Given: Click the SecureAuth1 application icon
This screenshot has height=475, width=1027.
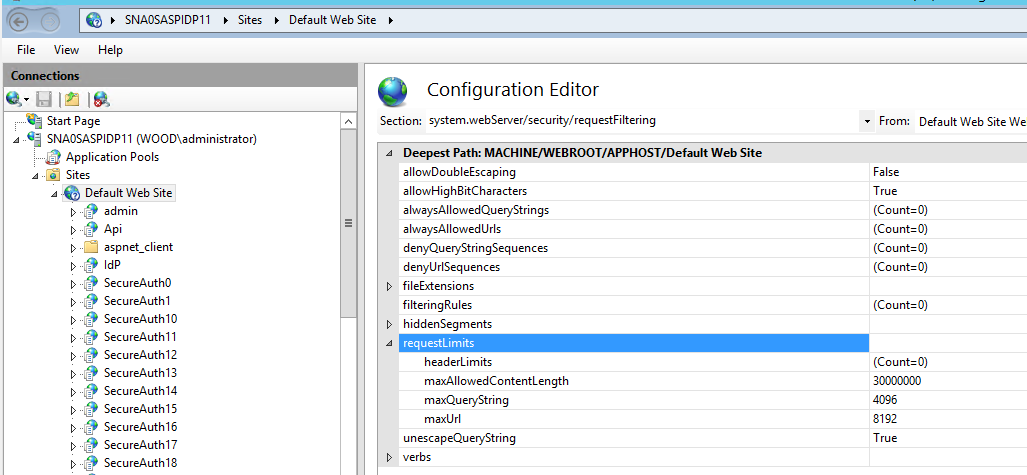Looking at the screenshot, I should (x=92, y=301).
